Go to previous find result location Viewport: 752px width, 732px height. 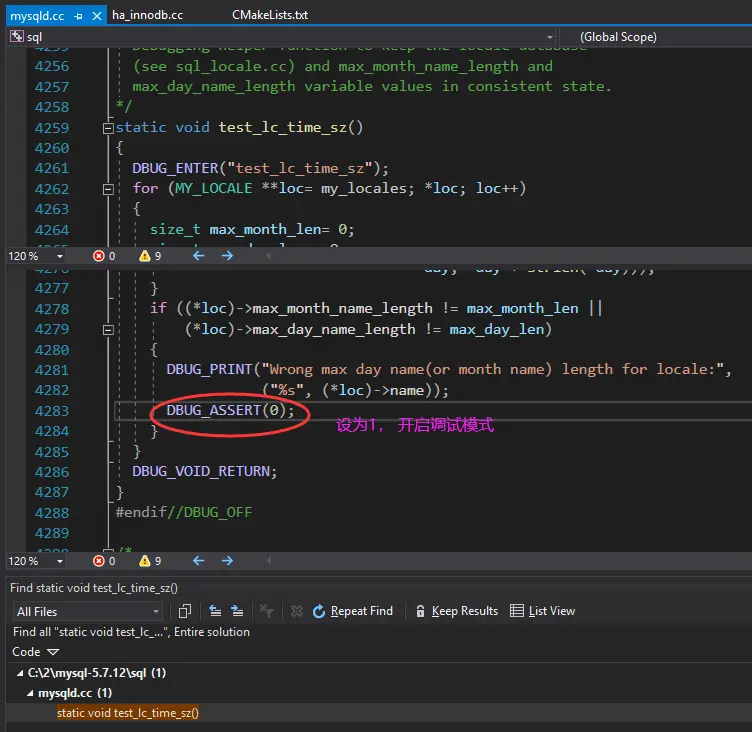pyautogui.click(x=215, y=611)
